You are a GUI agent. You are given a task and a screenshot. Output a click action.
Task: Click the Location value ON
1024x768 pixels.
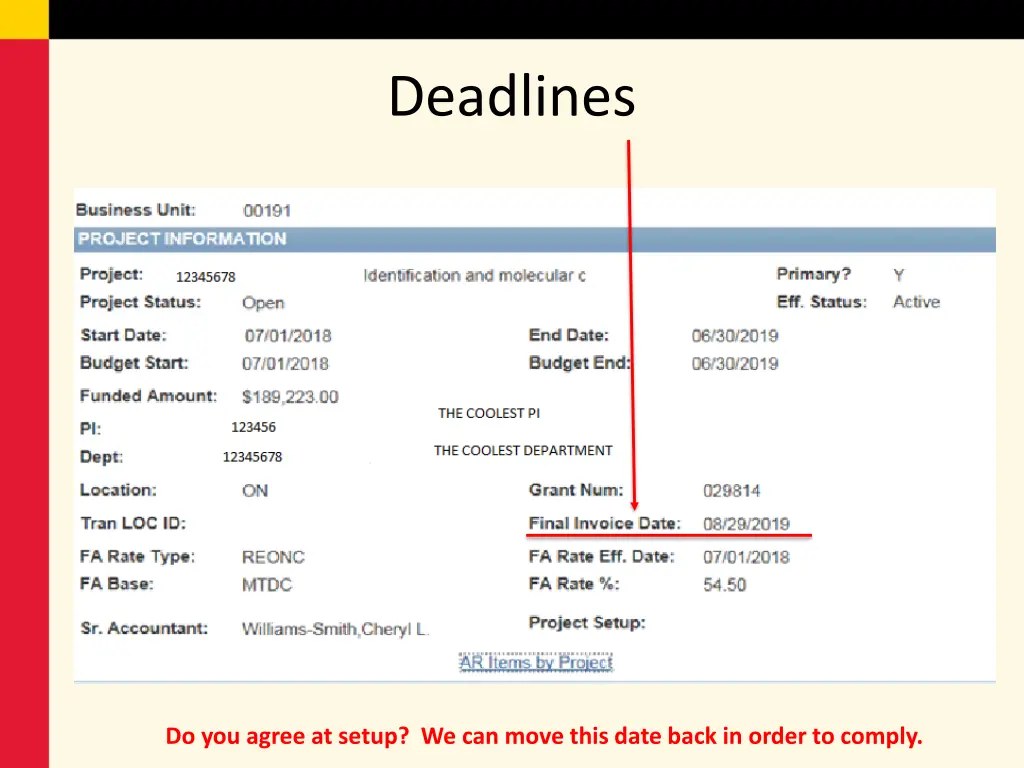[x=255, y=491]
